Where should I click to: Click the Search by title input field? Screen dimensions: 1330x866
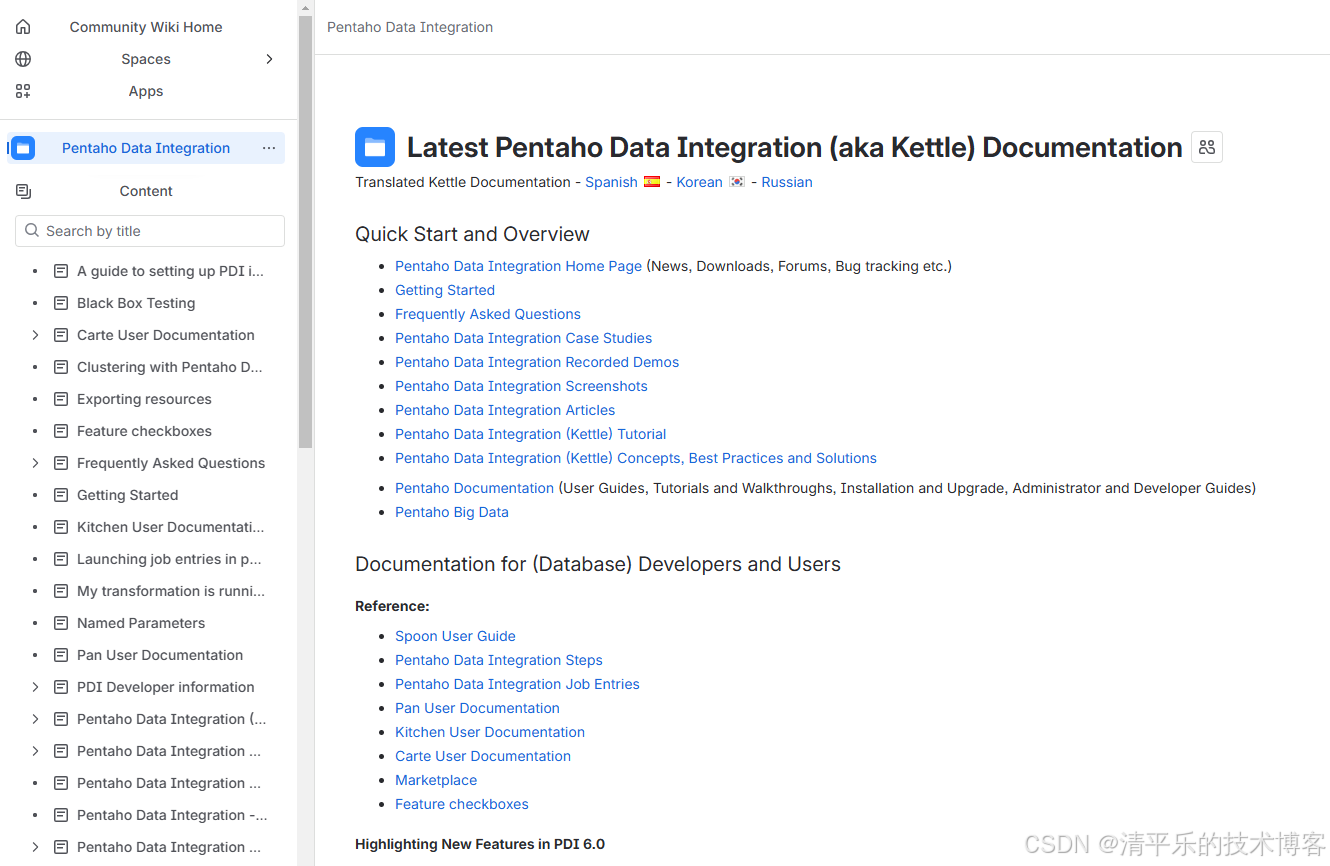pos(150,231)
